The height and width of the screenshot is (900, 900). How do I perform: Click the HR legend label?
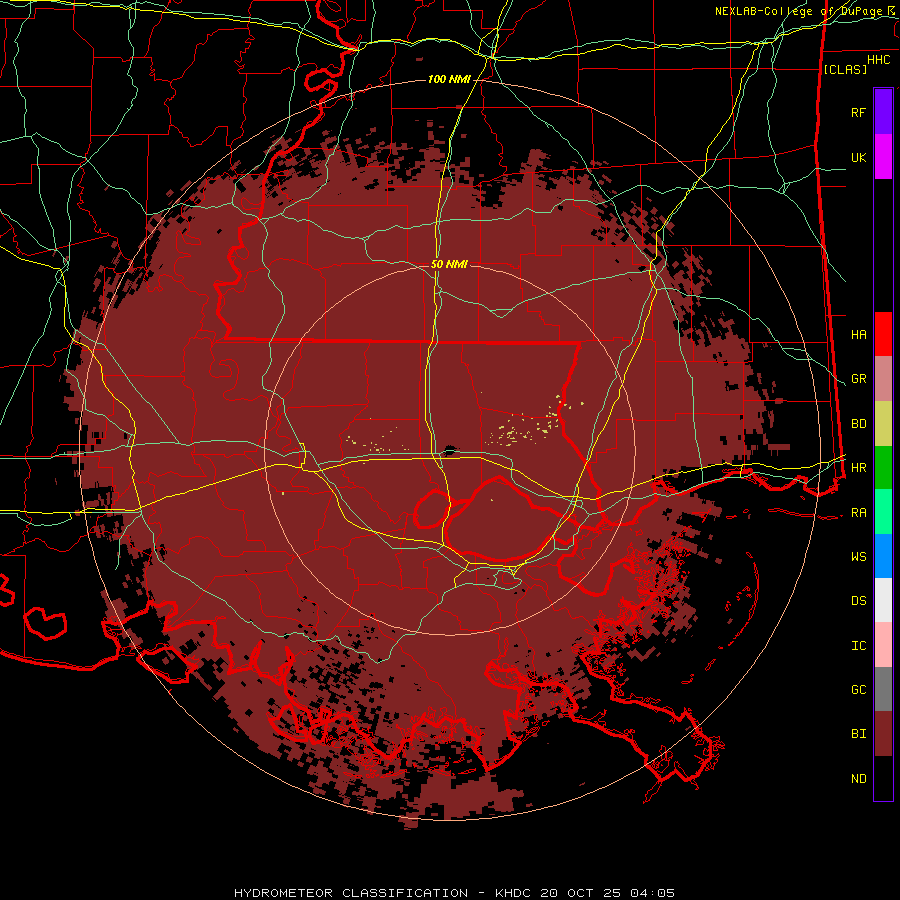pos(859,468)
